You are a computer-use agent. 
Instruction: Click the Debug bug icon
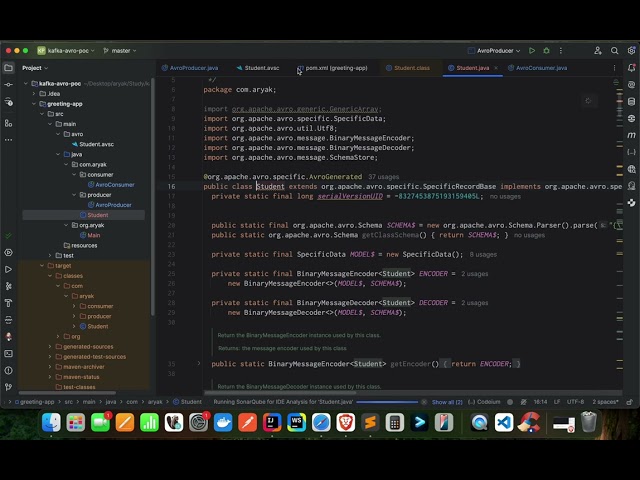tap(545, 50)
